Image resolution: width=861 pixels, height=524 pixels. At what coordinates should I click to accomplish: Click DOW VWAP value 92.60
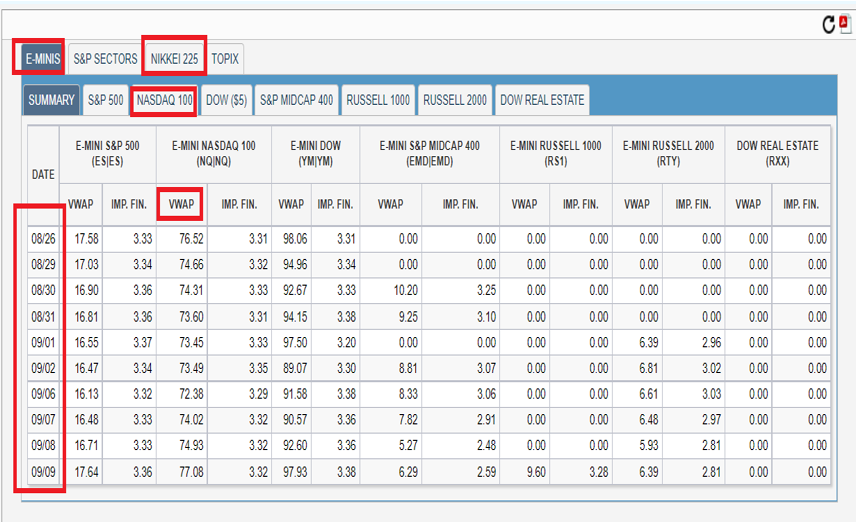(295, 445)
